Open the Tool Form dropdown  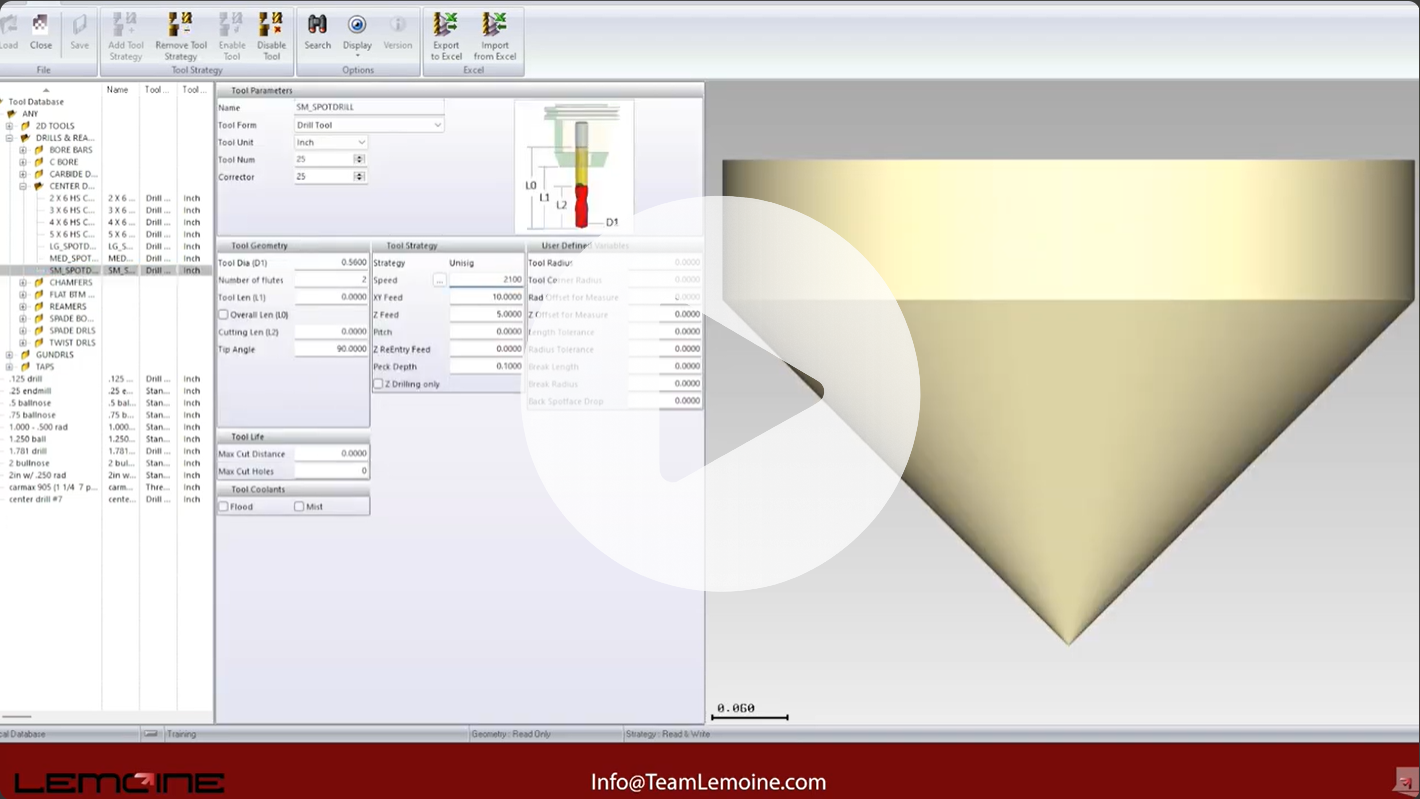tap(369, 125)
